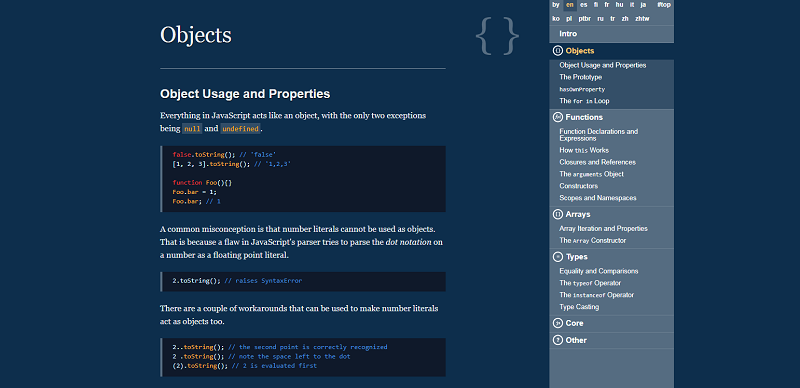Click the Types section circle icon
The image size is (800, 388).
558,257
